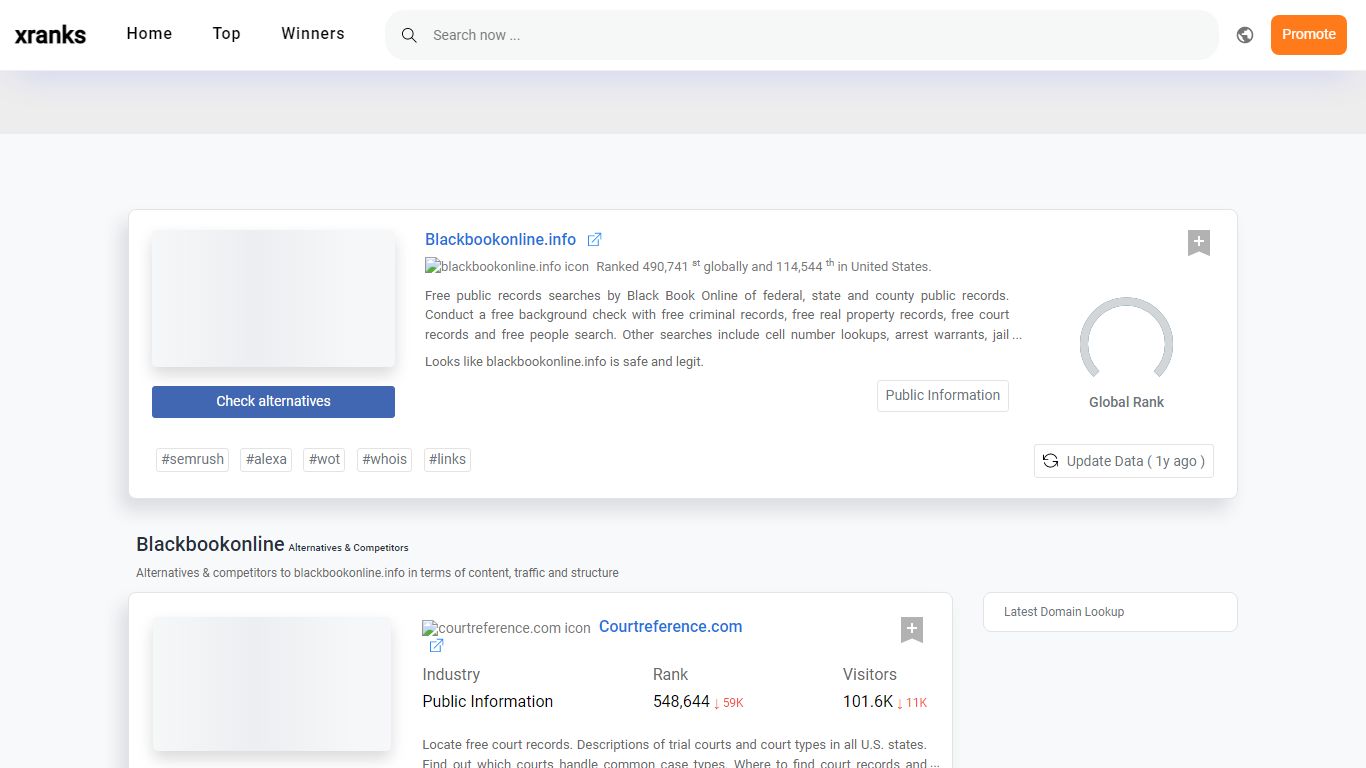The width and height of the screenshot is (1366, 768).
Task: Click the orange Promote button
Action: pyautogui.click(x=1308, y=35)
